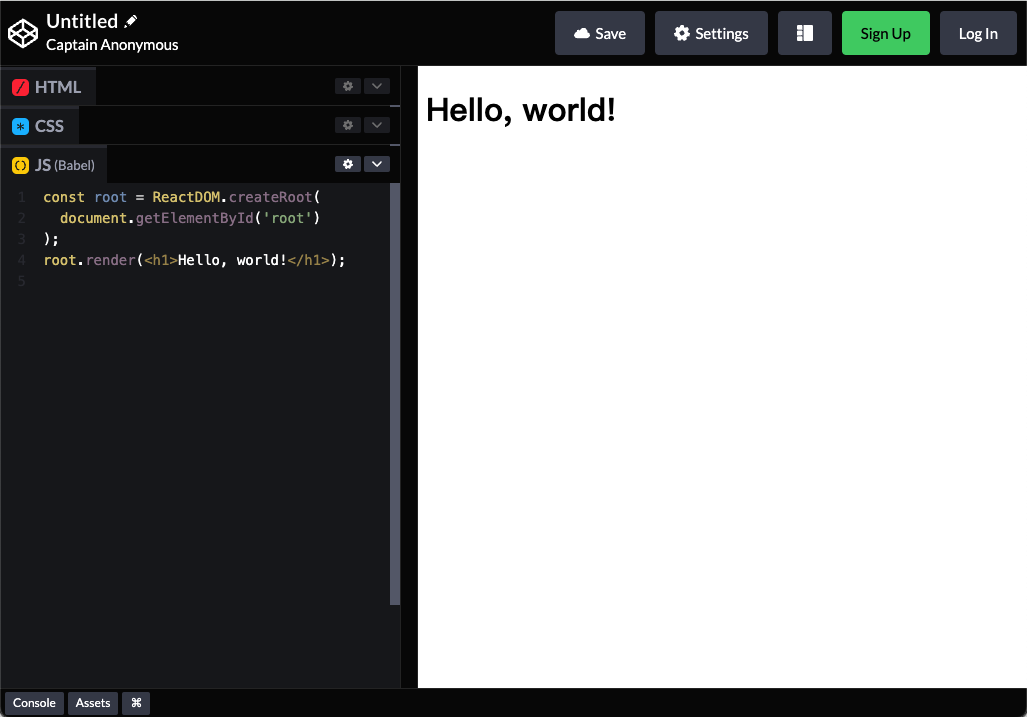1027x717 pixels.
Task: Click the red HTML slash icon
Action: [20, 87]
